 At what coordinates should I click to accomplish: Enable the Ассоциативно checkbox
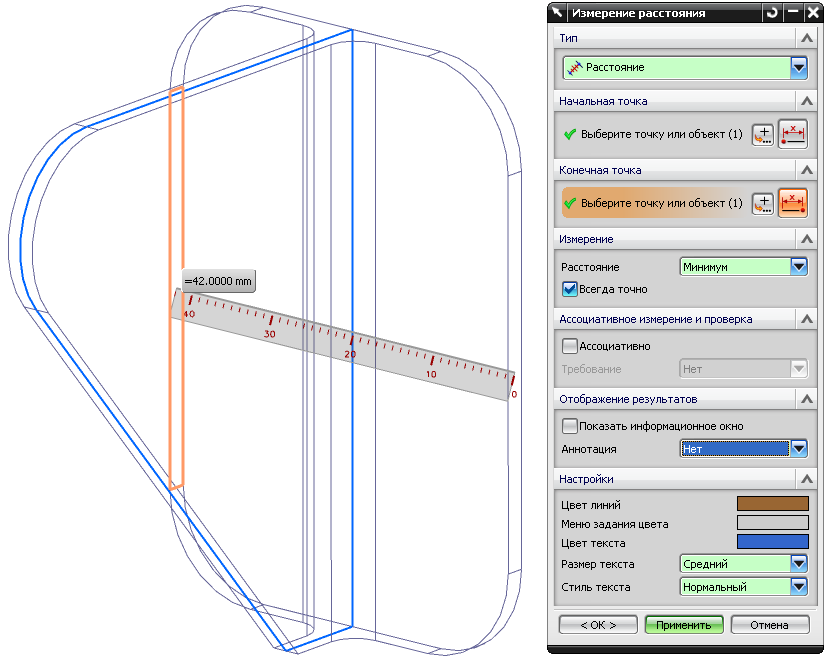click(569, 346)
